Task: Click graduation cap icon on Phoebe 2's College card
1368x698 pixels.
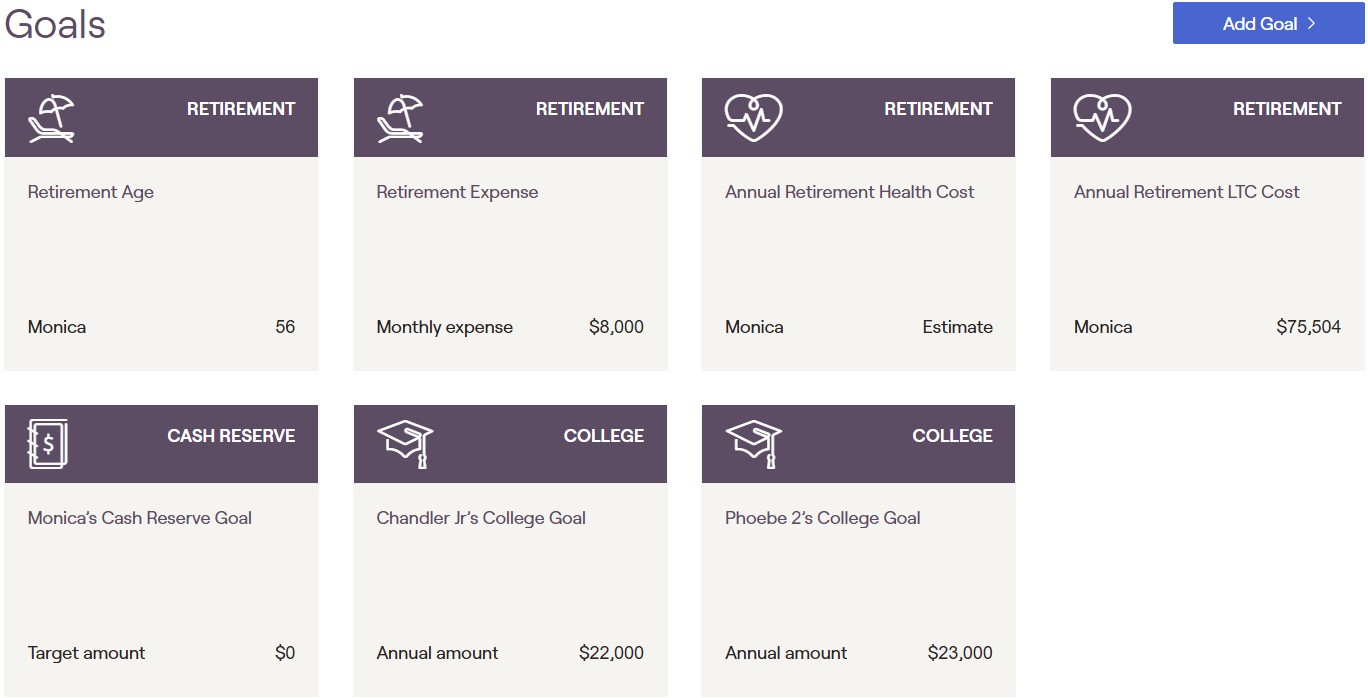Action: coord(753,444)
